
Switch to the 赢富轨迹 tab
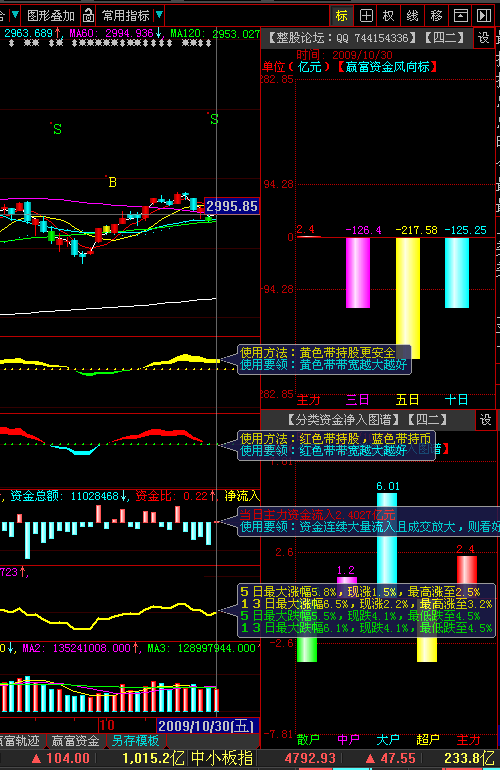pyautogui.click(x=21, y=741)
